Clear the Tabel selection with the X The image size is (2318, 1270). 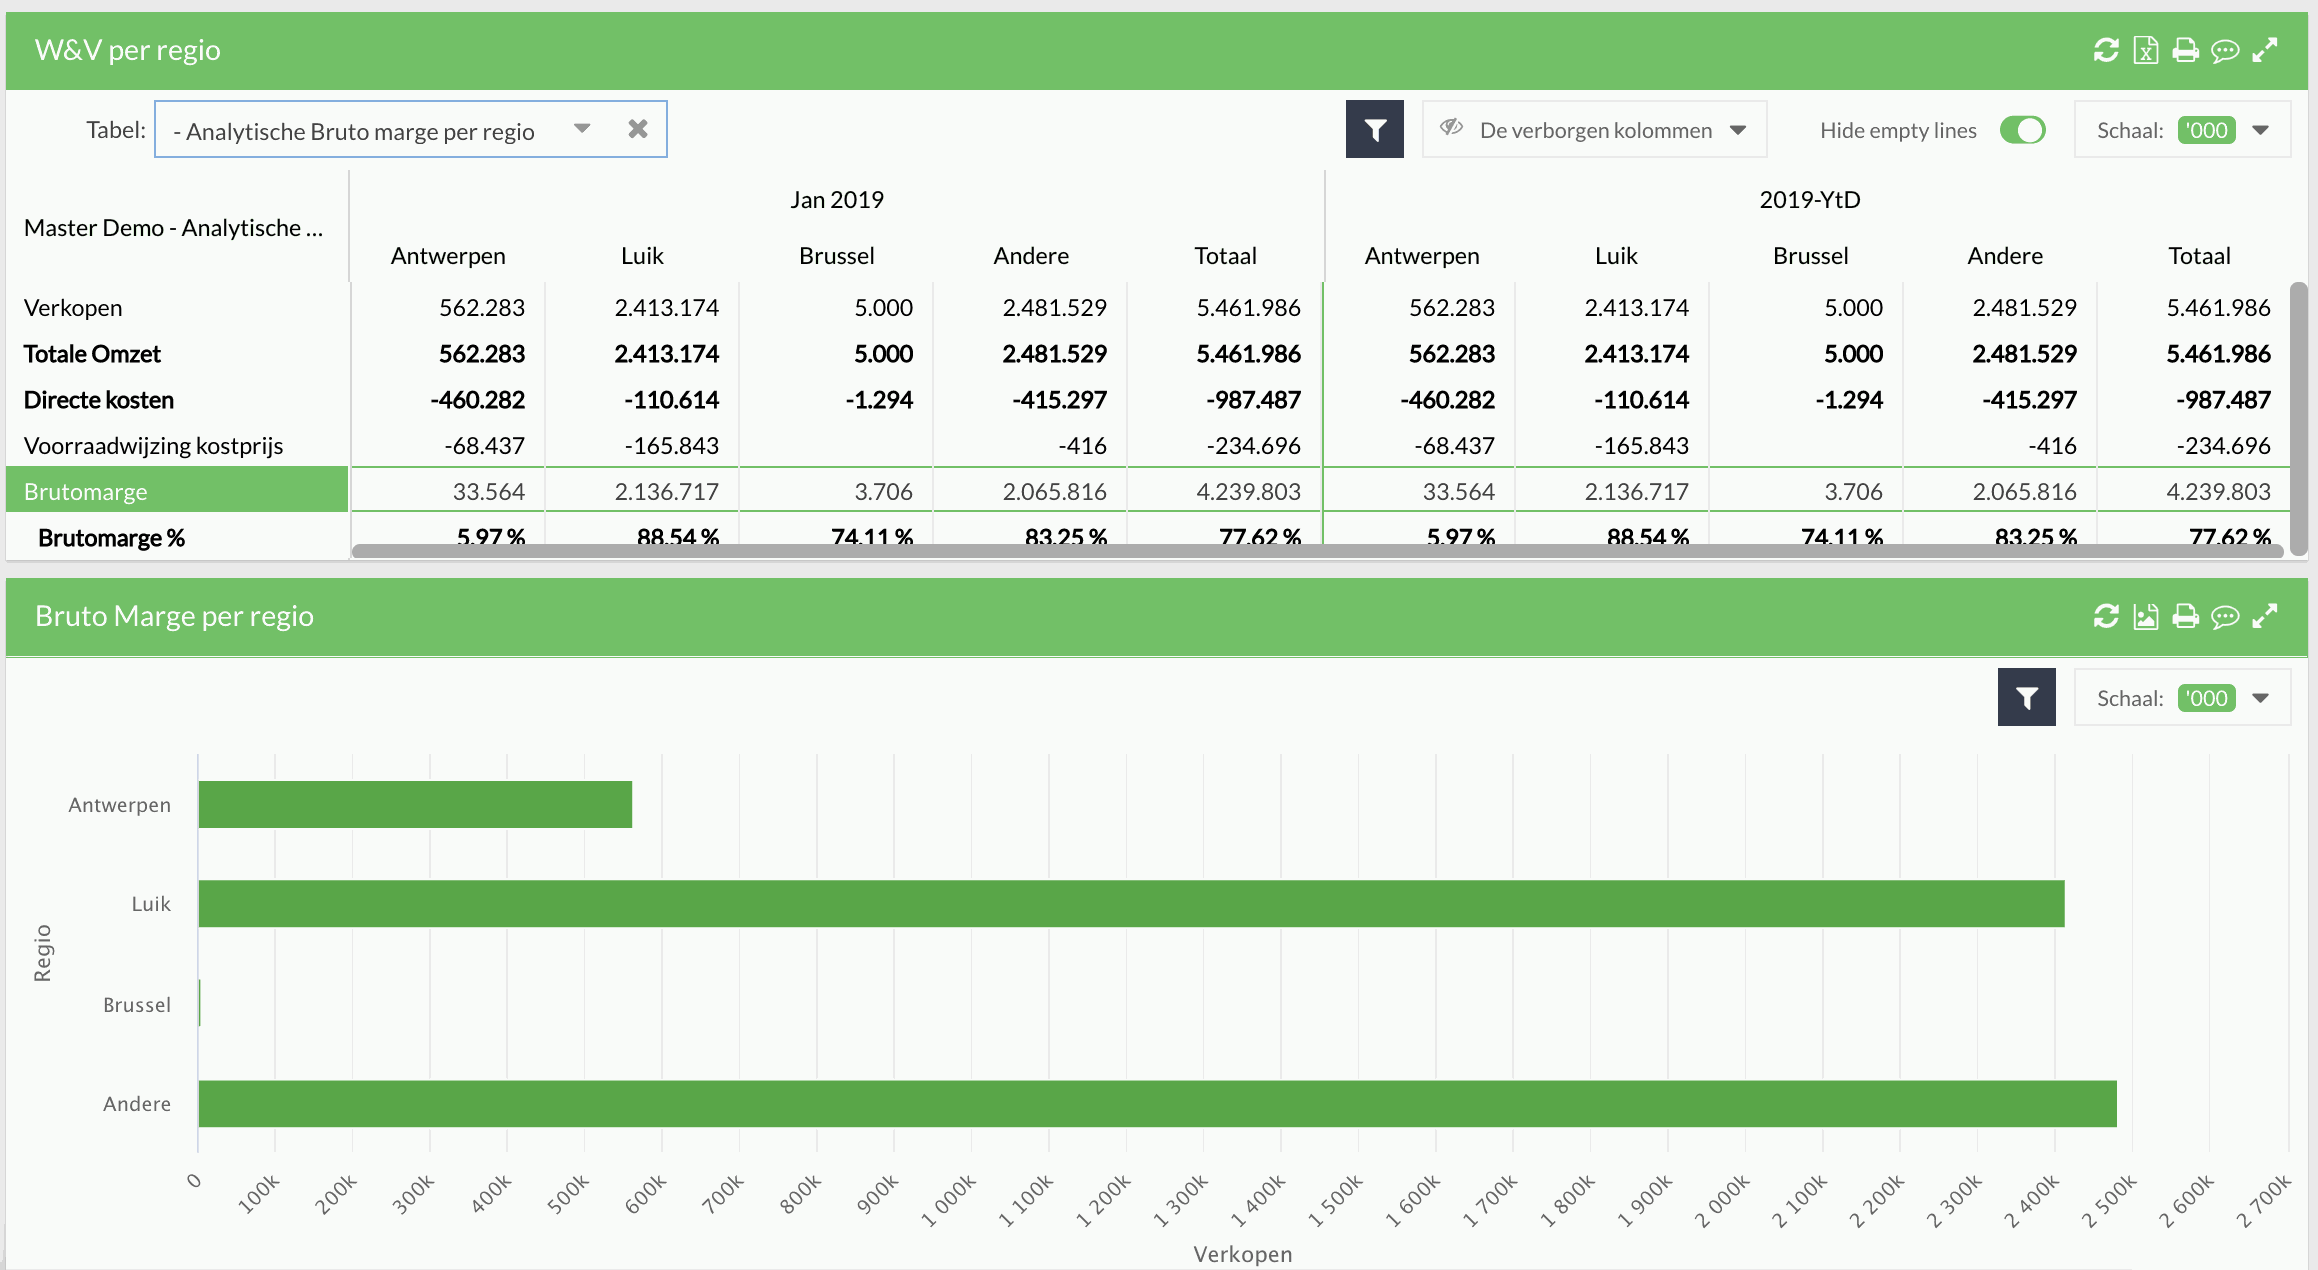pos(638,128)
